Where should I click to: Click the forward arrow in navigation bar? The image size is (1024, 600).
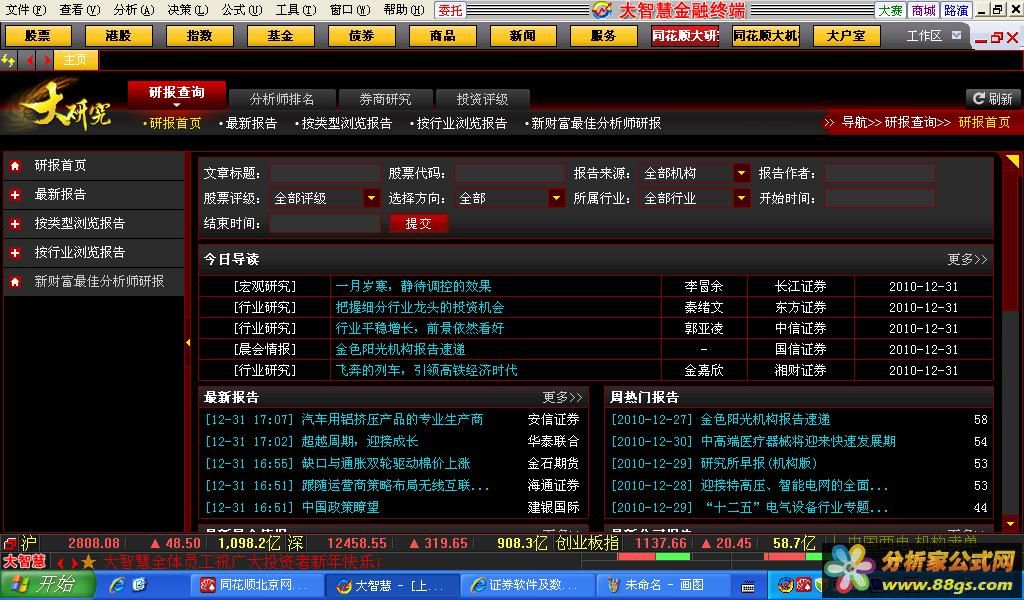coord(46,60)
